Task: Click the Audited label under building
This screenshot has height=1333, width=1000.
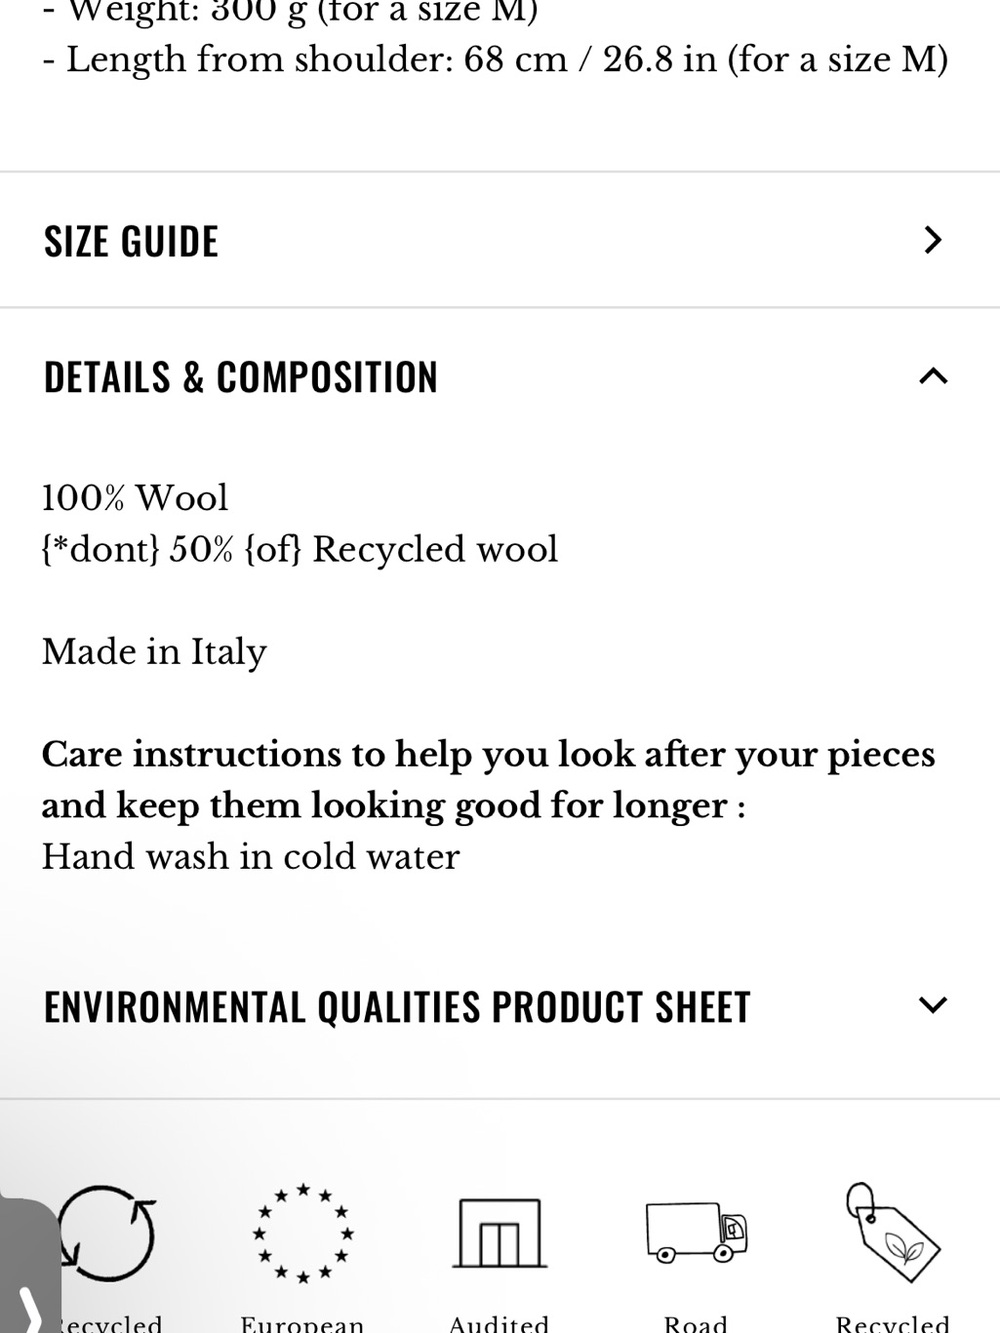Action: 499,1322
